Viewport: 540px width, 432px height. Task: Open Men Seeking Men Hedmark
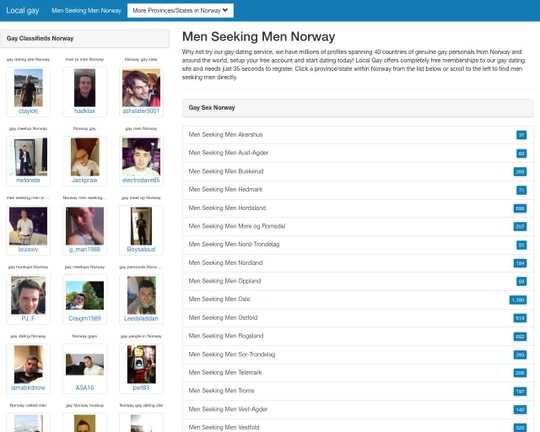(358, 189)
